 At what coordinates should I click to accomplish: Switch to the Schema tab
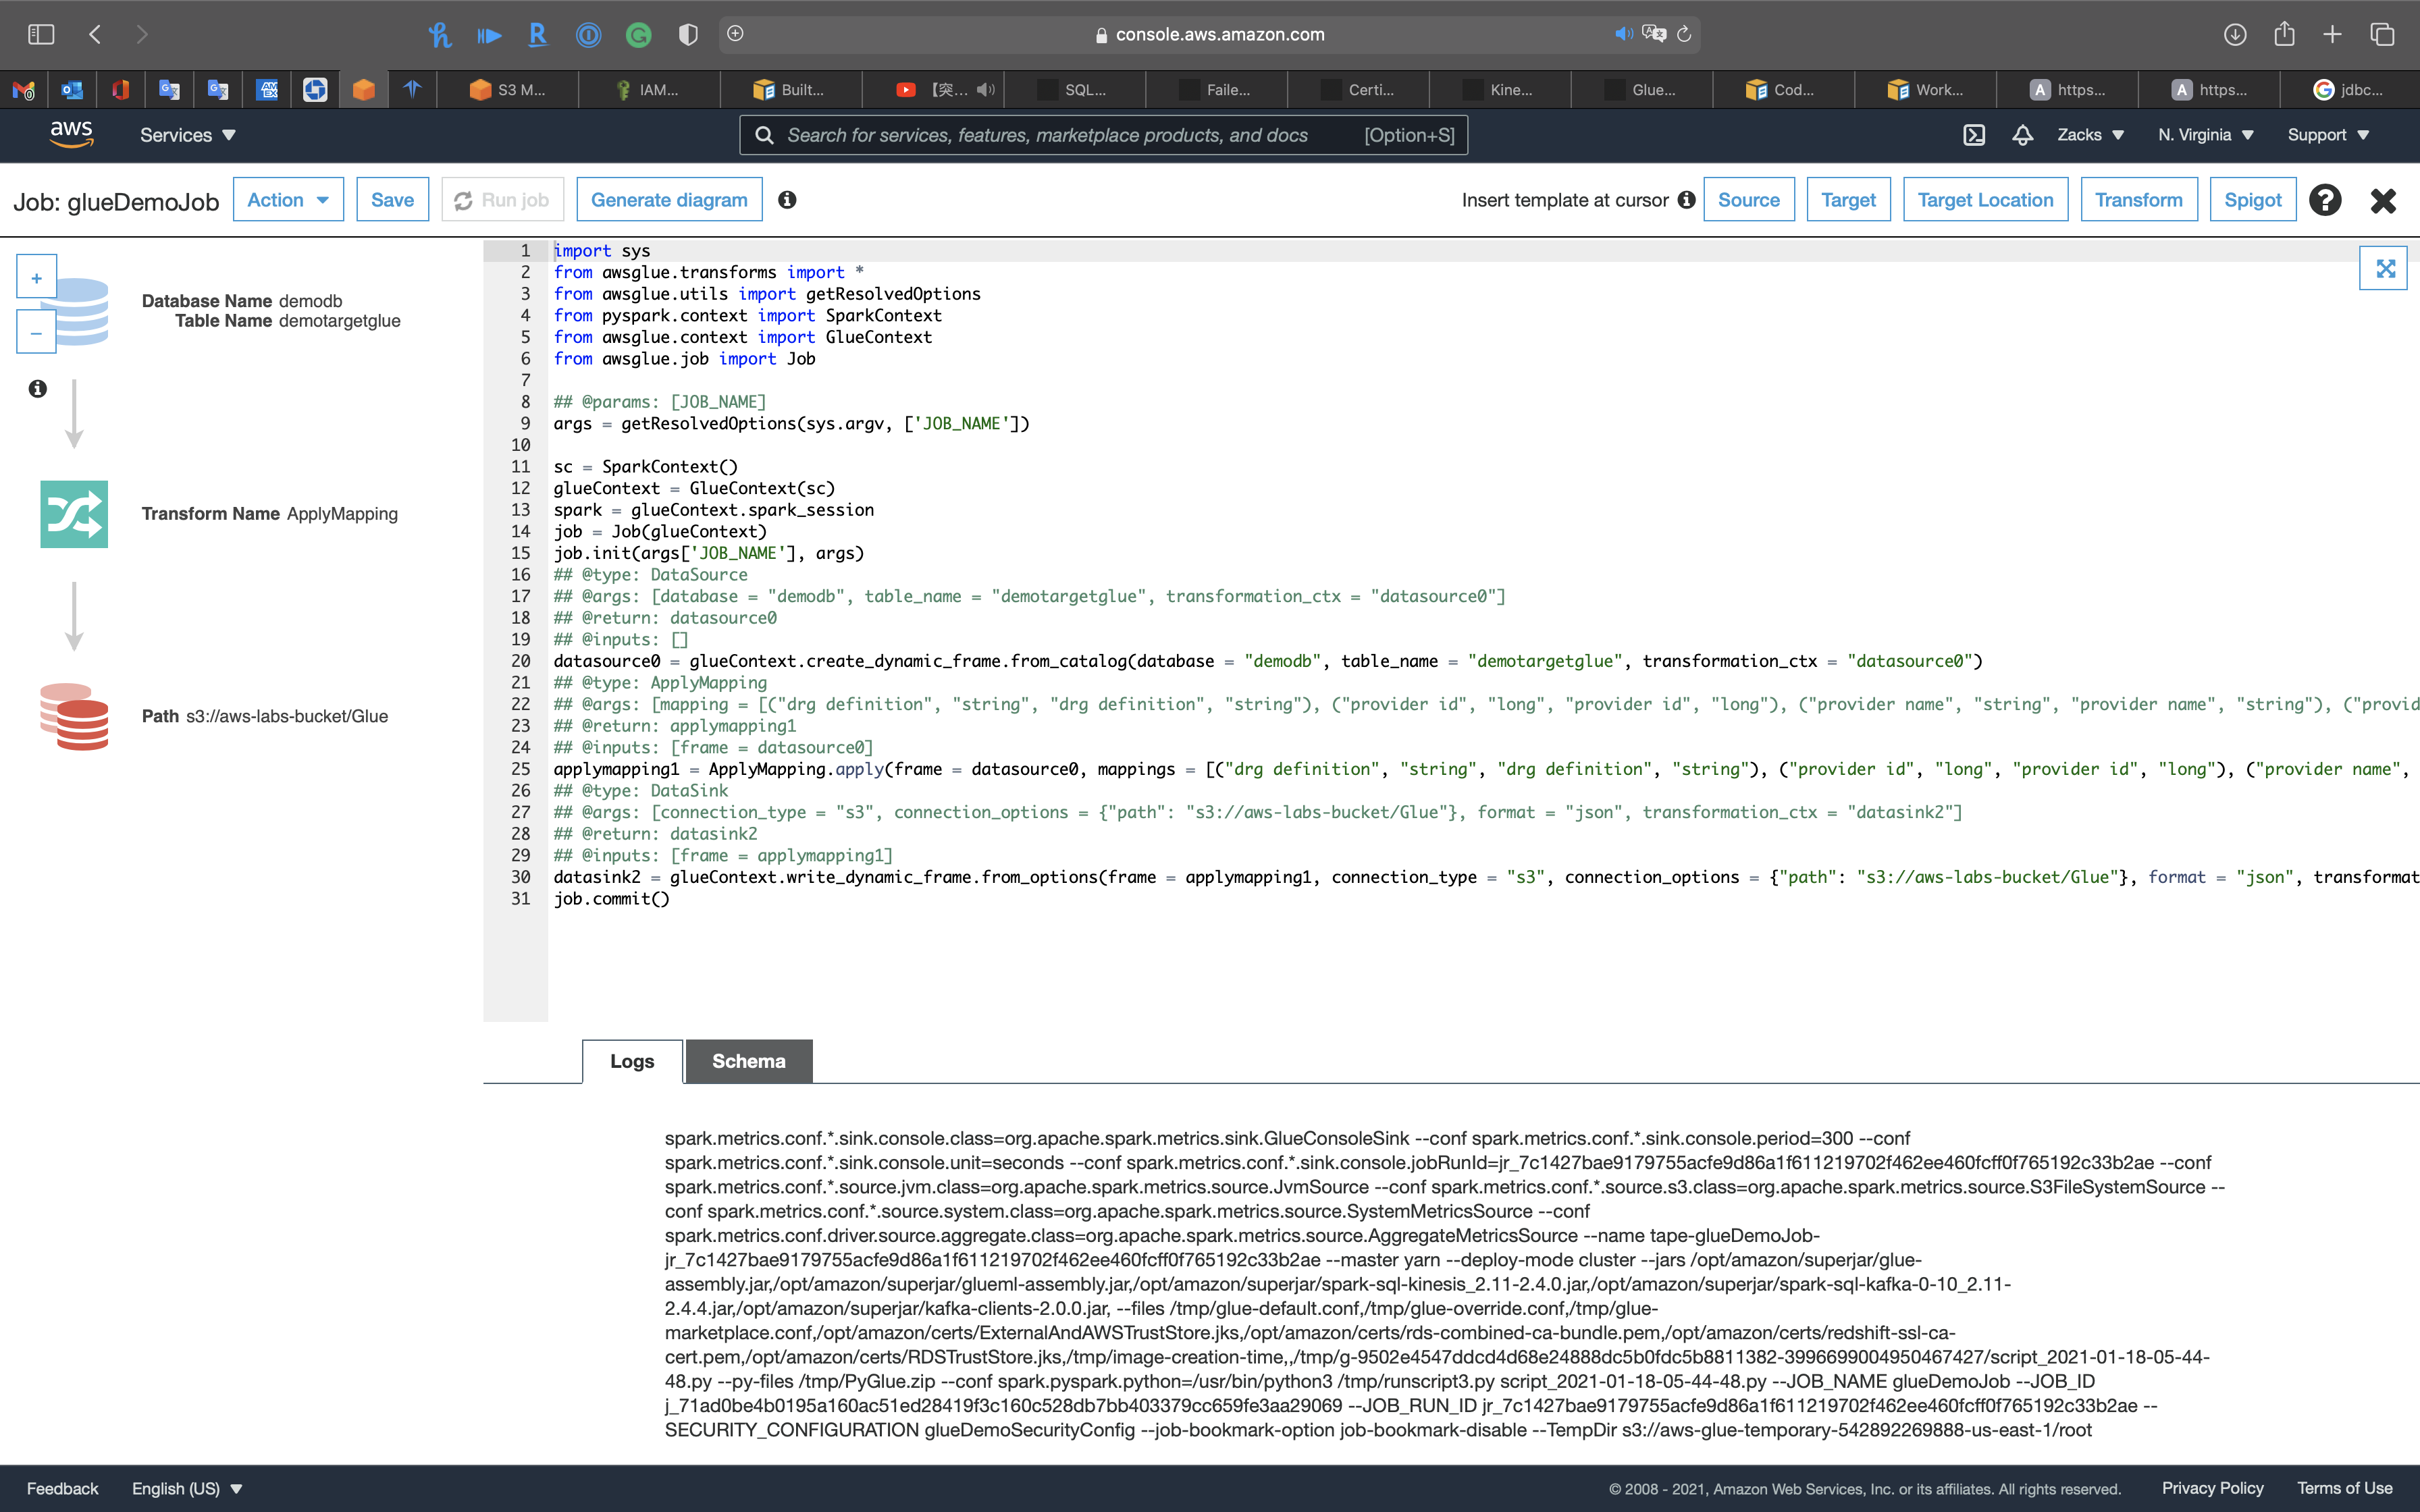tap(748, 1061)
